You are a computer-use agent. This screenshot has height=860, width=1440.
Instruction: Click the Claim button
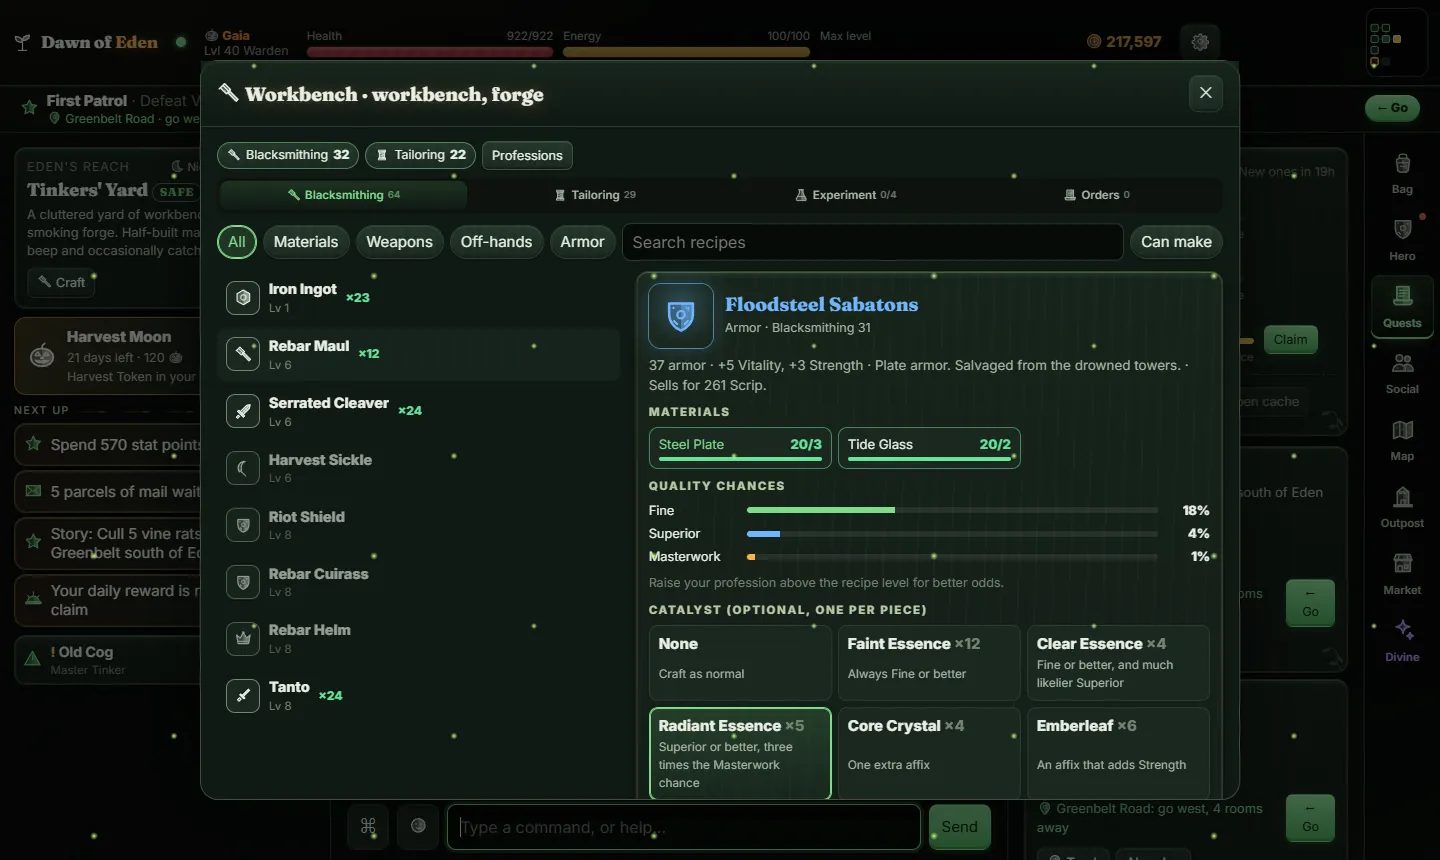pyautogui.click(x=1291, y=340)
